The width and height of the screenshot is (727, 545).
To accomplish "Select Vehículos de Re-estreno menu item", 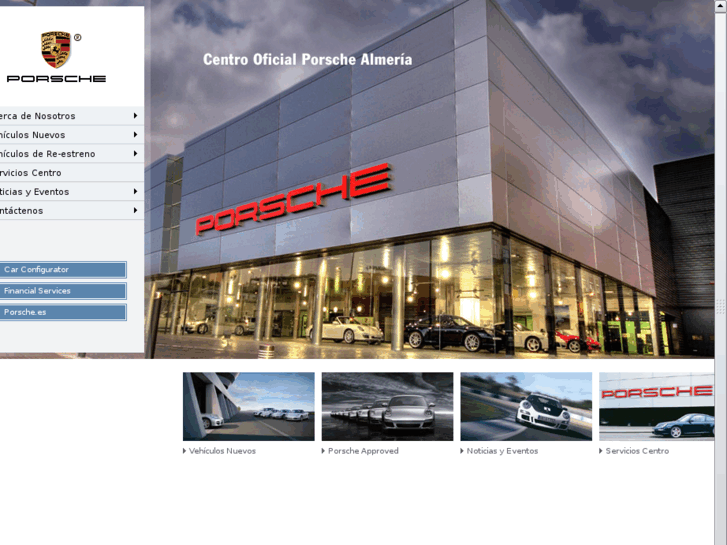I will point(72,154).
